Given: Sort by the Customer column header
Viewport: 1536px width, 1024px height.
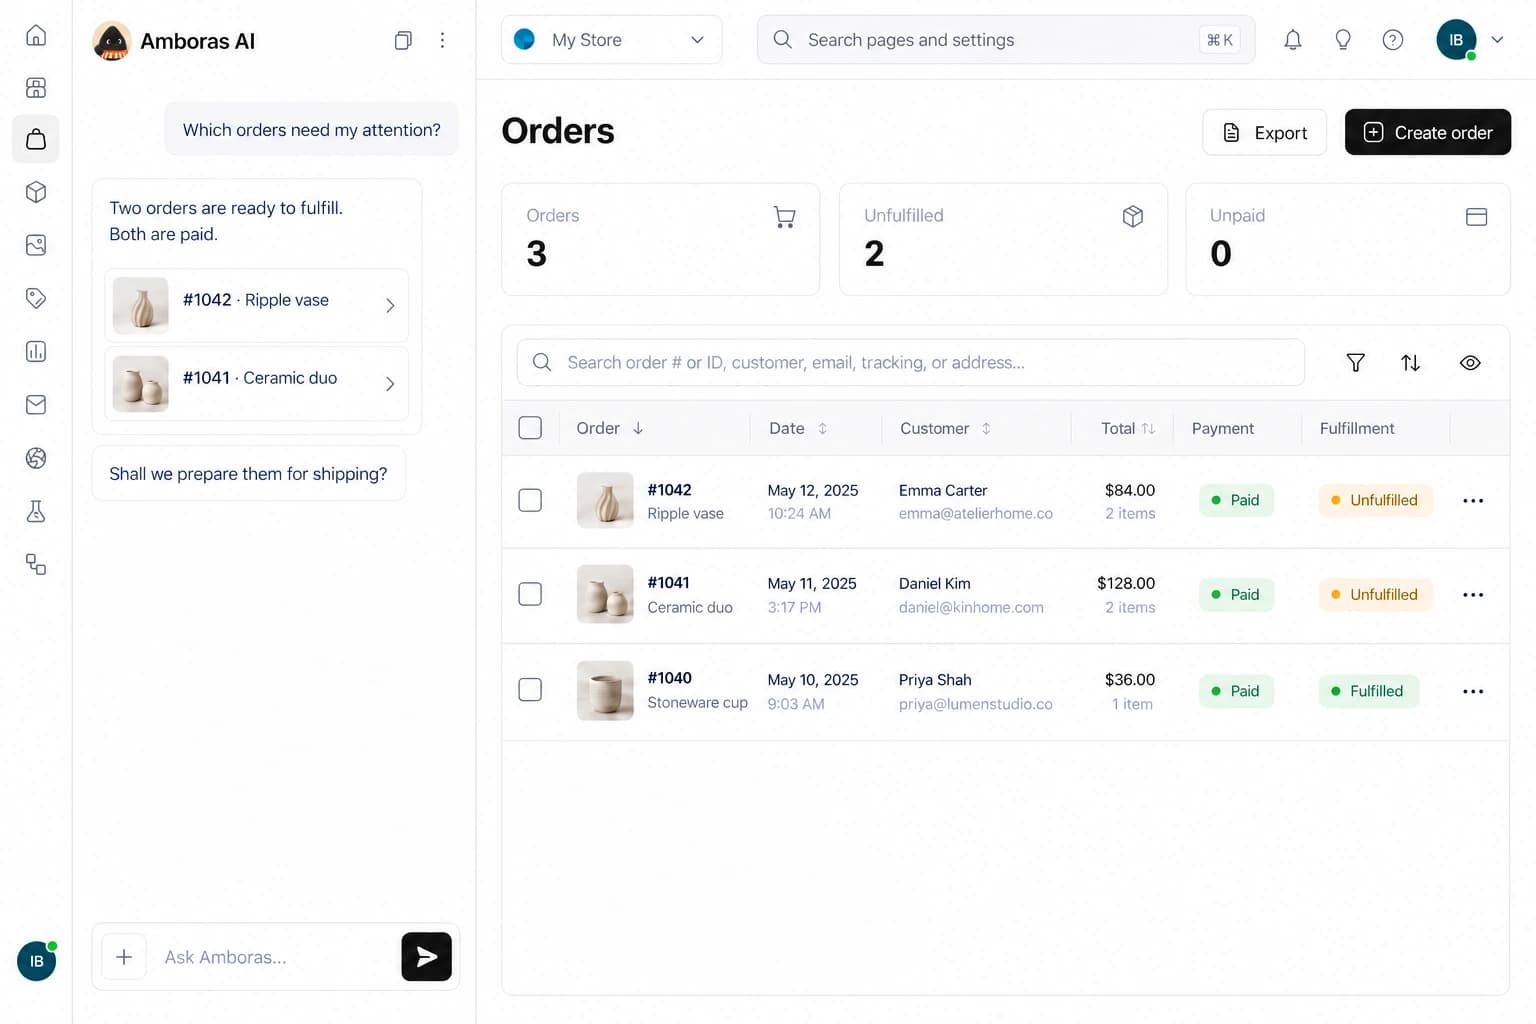Looking at the screenshot, I should (945, 428).
